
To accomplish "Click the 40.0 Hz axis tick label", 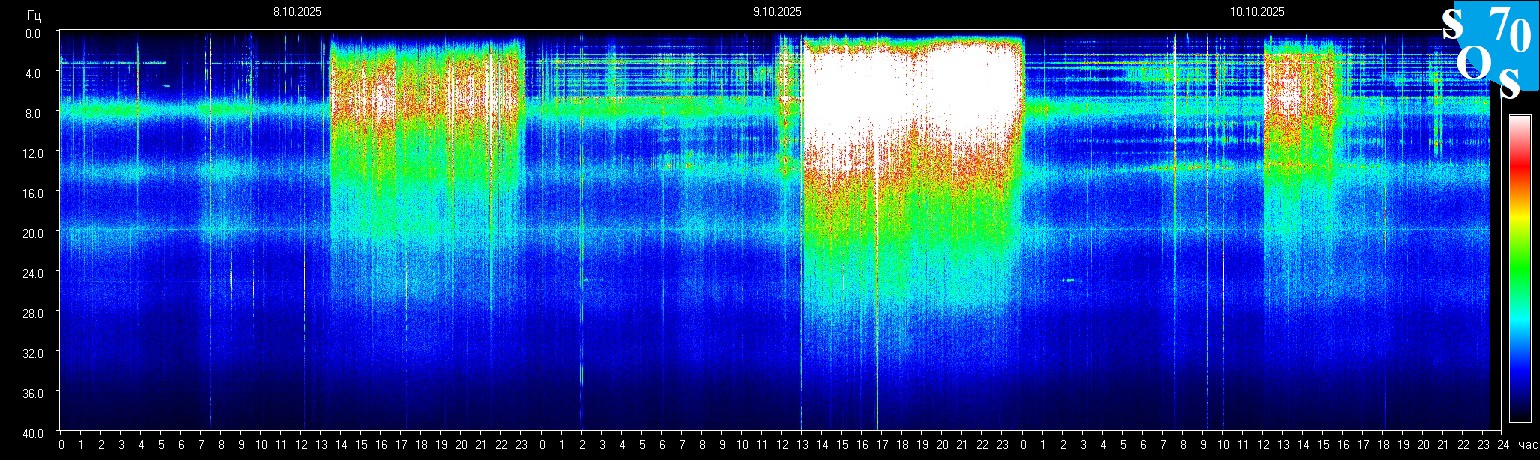I will (x=35, y=433).
